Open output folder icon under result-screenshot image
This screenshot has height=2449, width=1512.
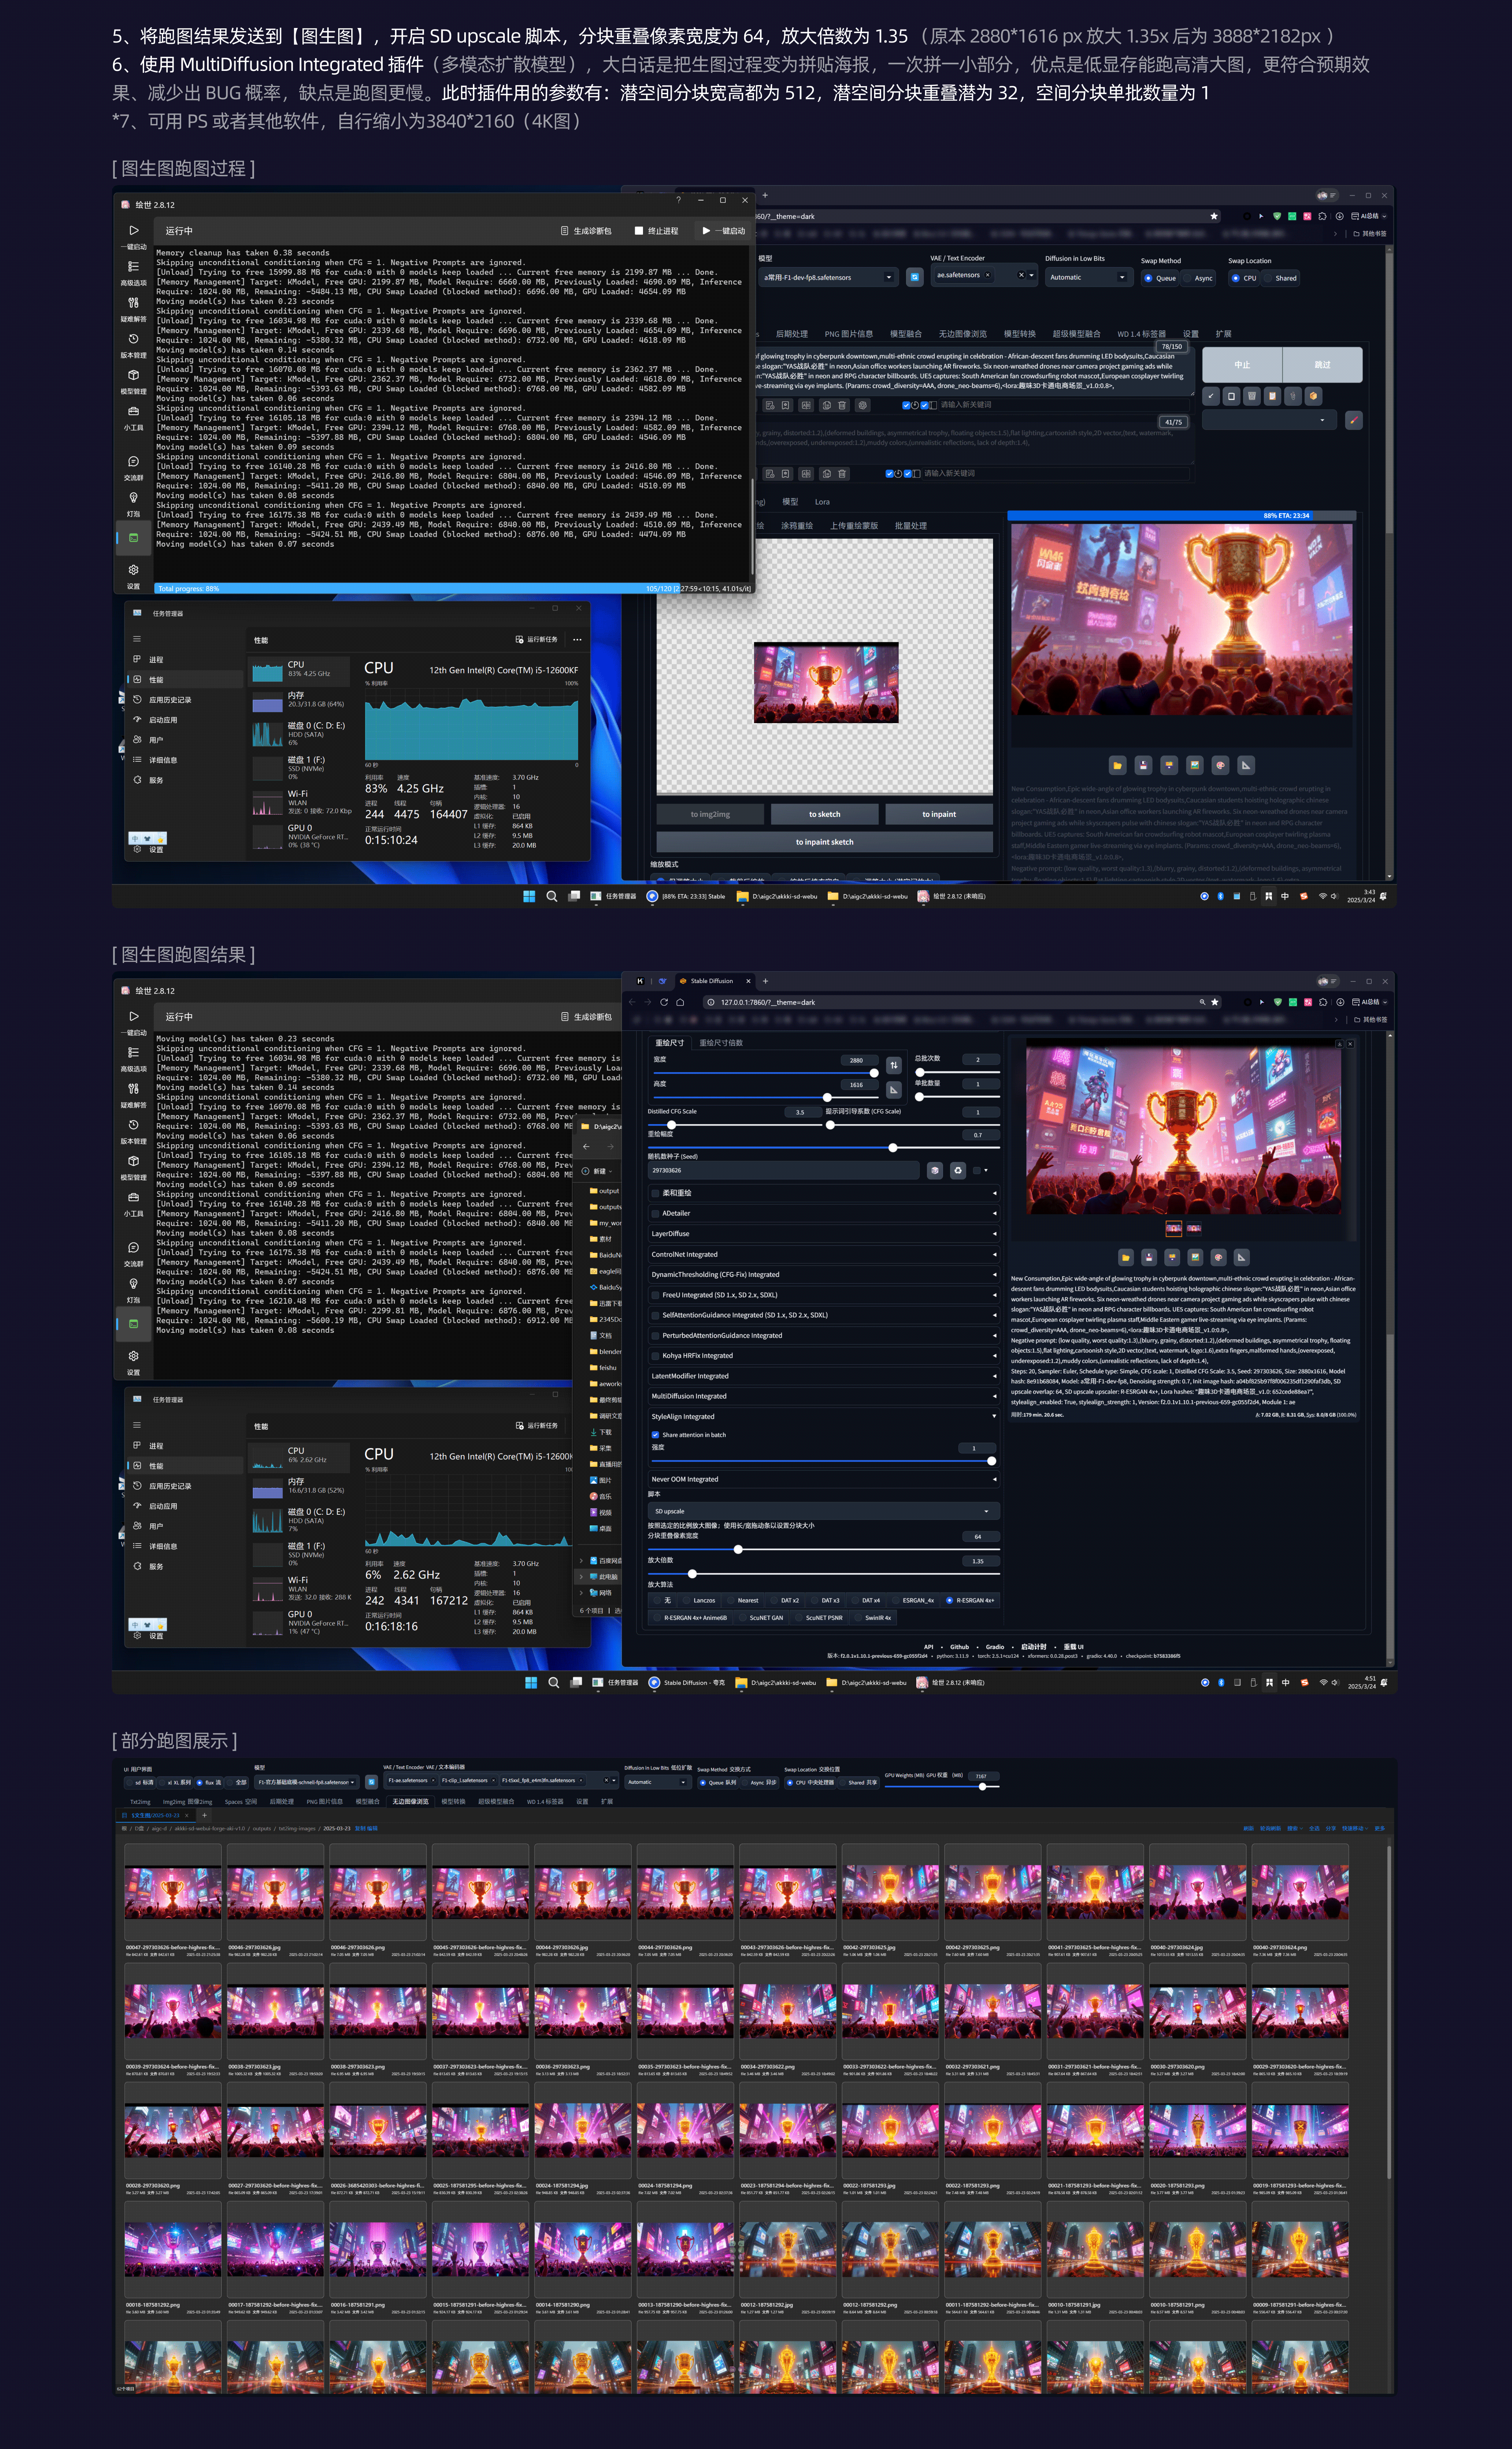pos(1126,1257)
